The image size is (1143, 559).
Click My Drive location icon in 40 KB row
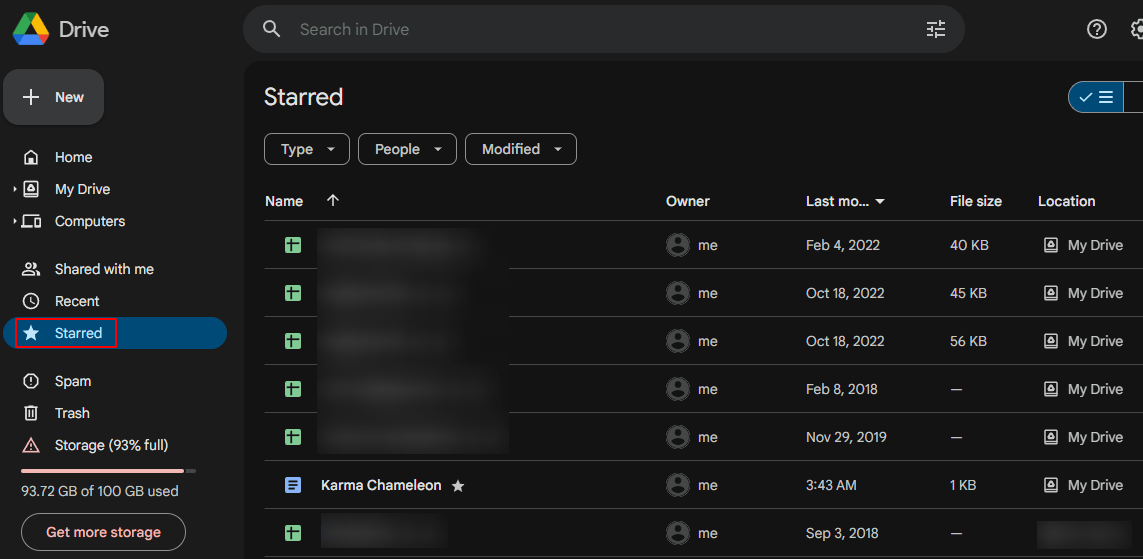[x=1050, y=246]
